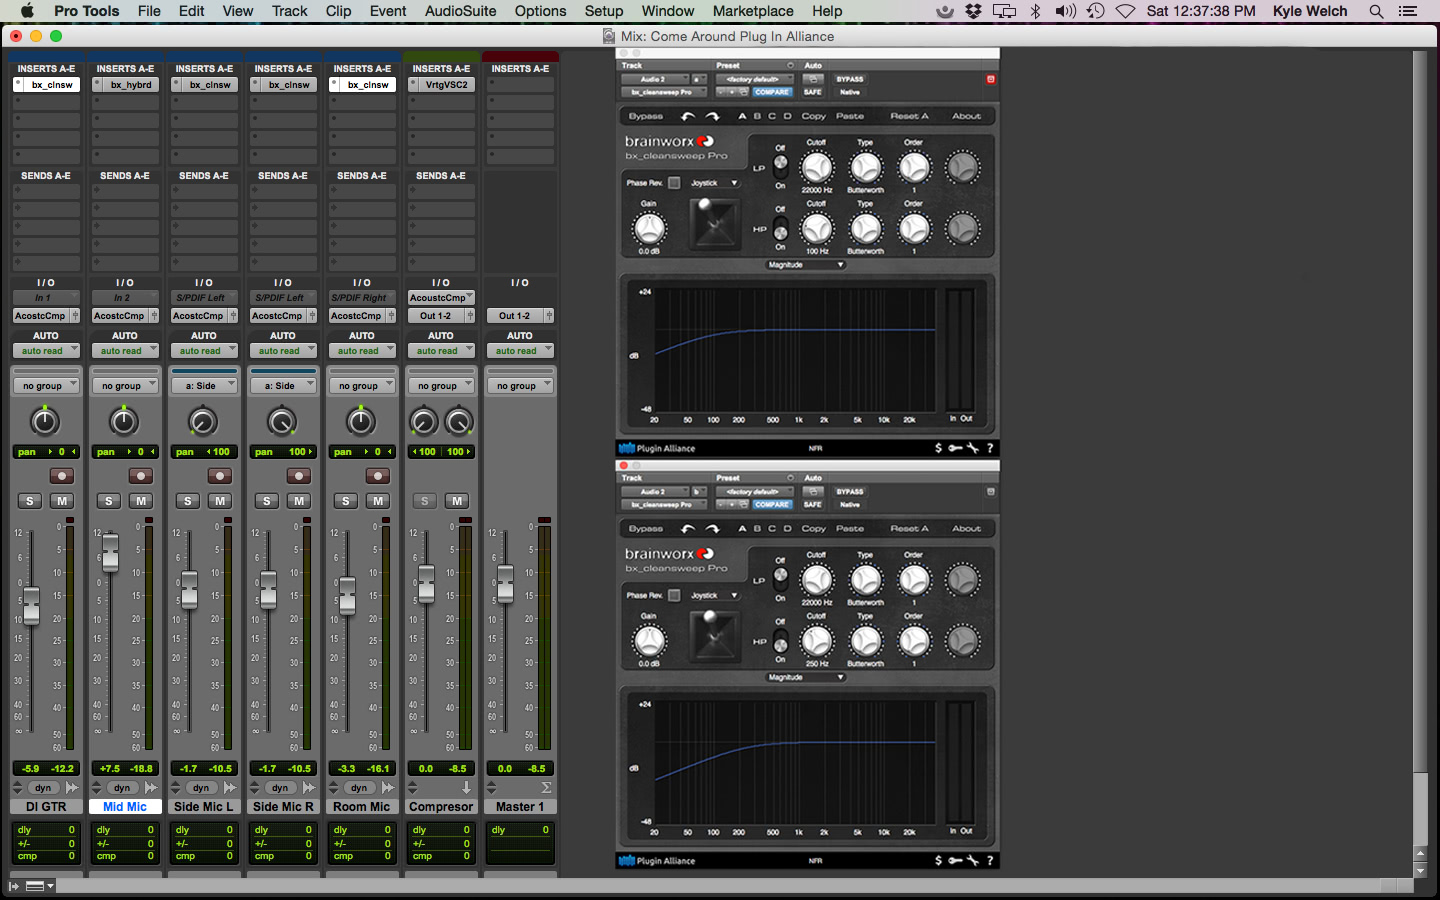
Task: Click red target button in upper plugin header
Action: point(991,79)
